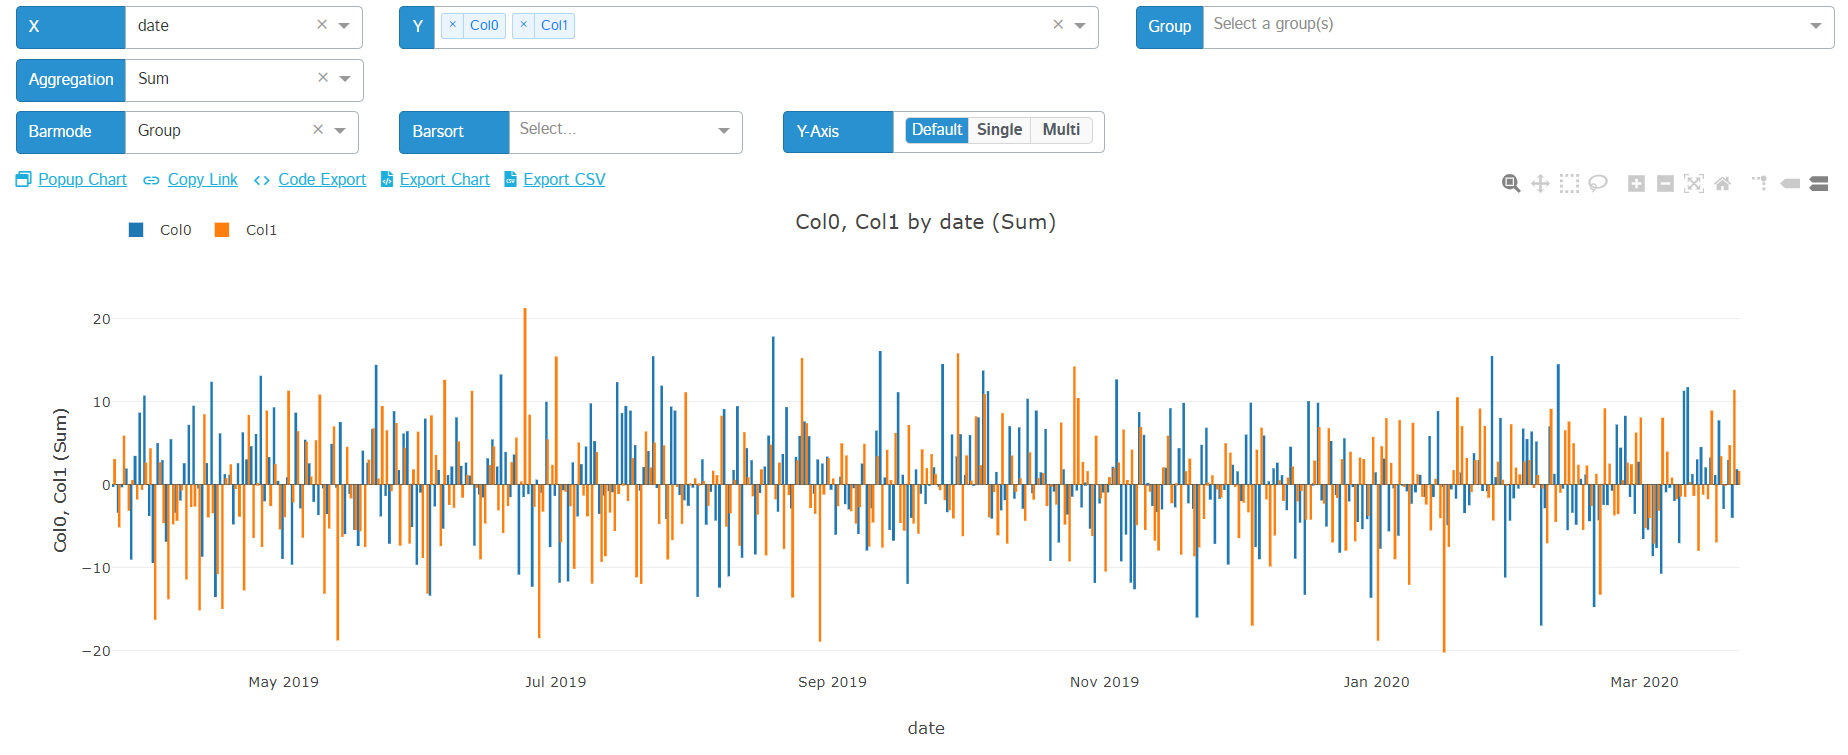1848x755 pixels.
Task: Select the Zoom tool in chart modebar
Action: point(1511,183)
